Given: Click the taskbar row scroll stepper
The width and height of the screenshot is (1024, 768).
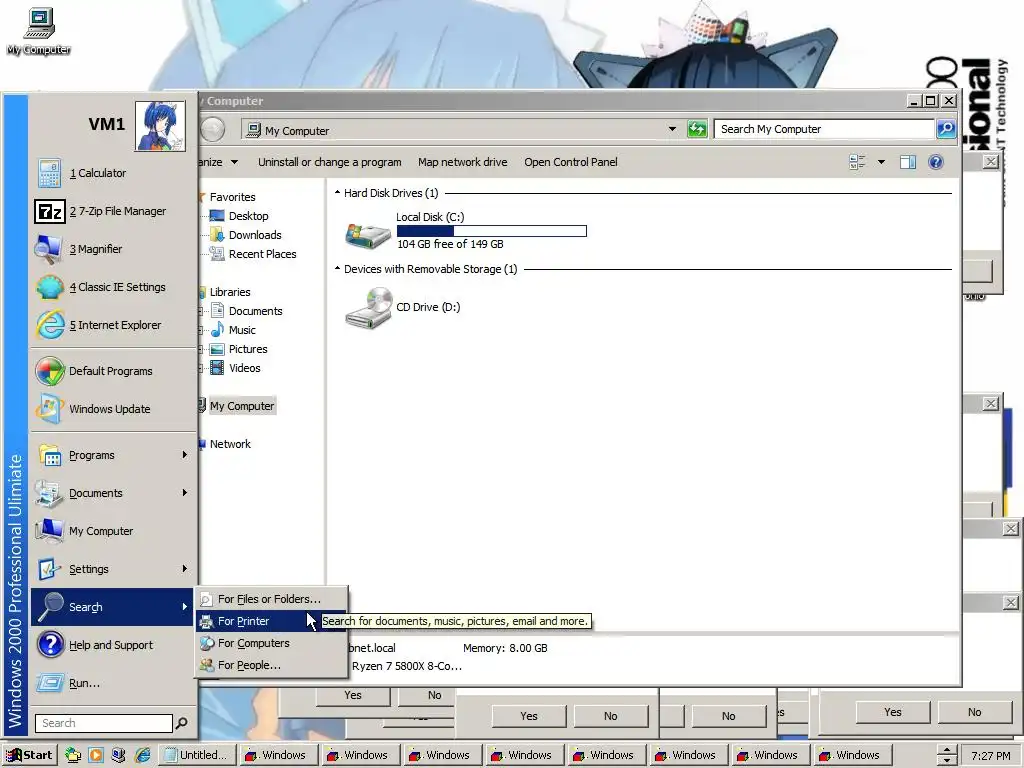Looking at the screenshot, I should [946, 755].
